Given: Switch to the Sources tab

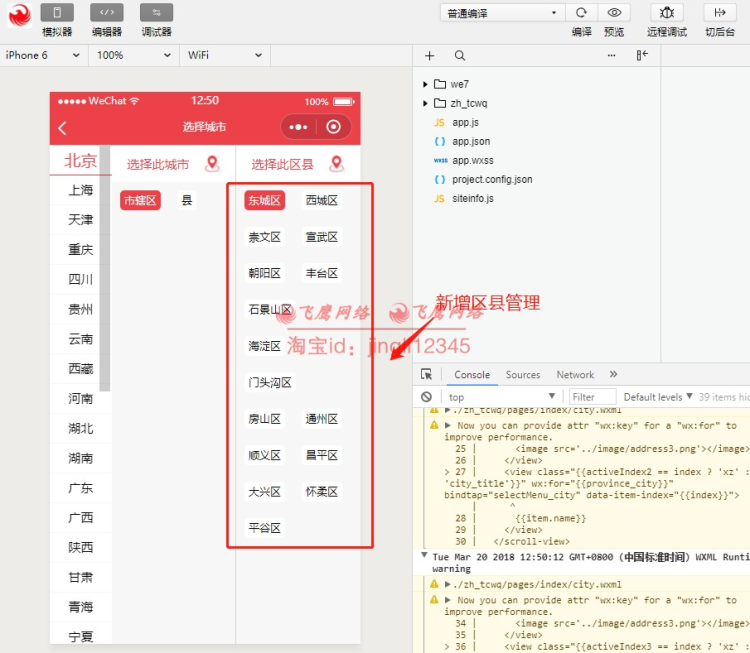Looking at the screenshot, I should click(523, 375).
